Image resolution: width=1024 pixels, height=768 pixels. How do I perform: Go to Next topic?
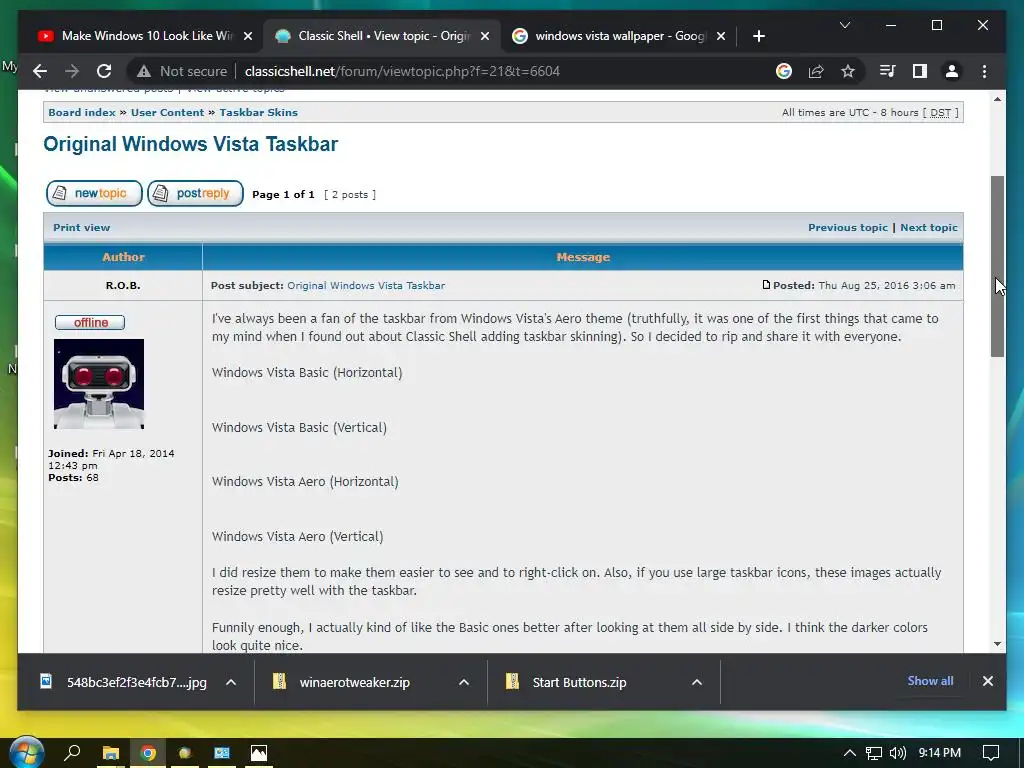click(x=929, y=227)
